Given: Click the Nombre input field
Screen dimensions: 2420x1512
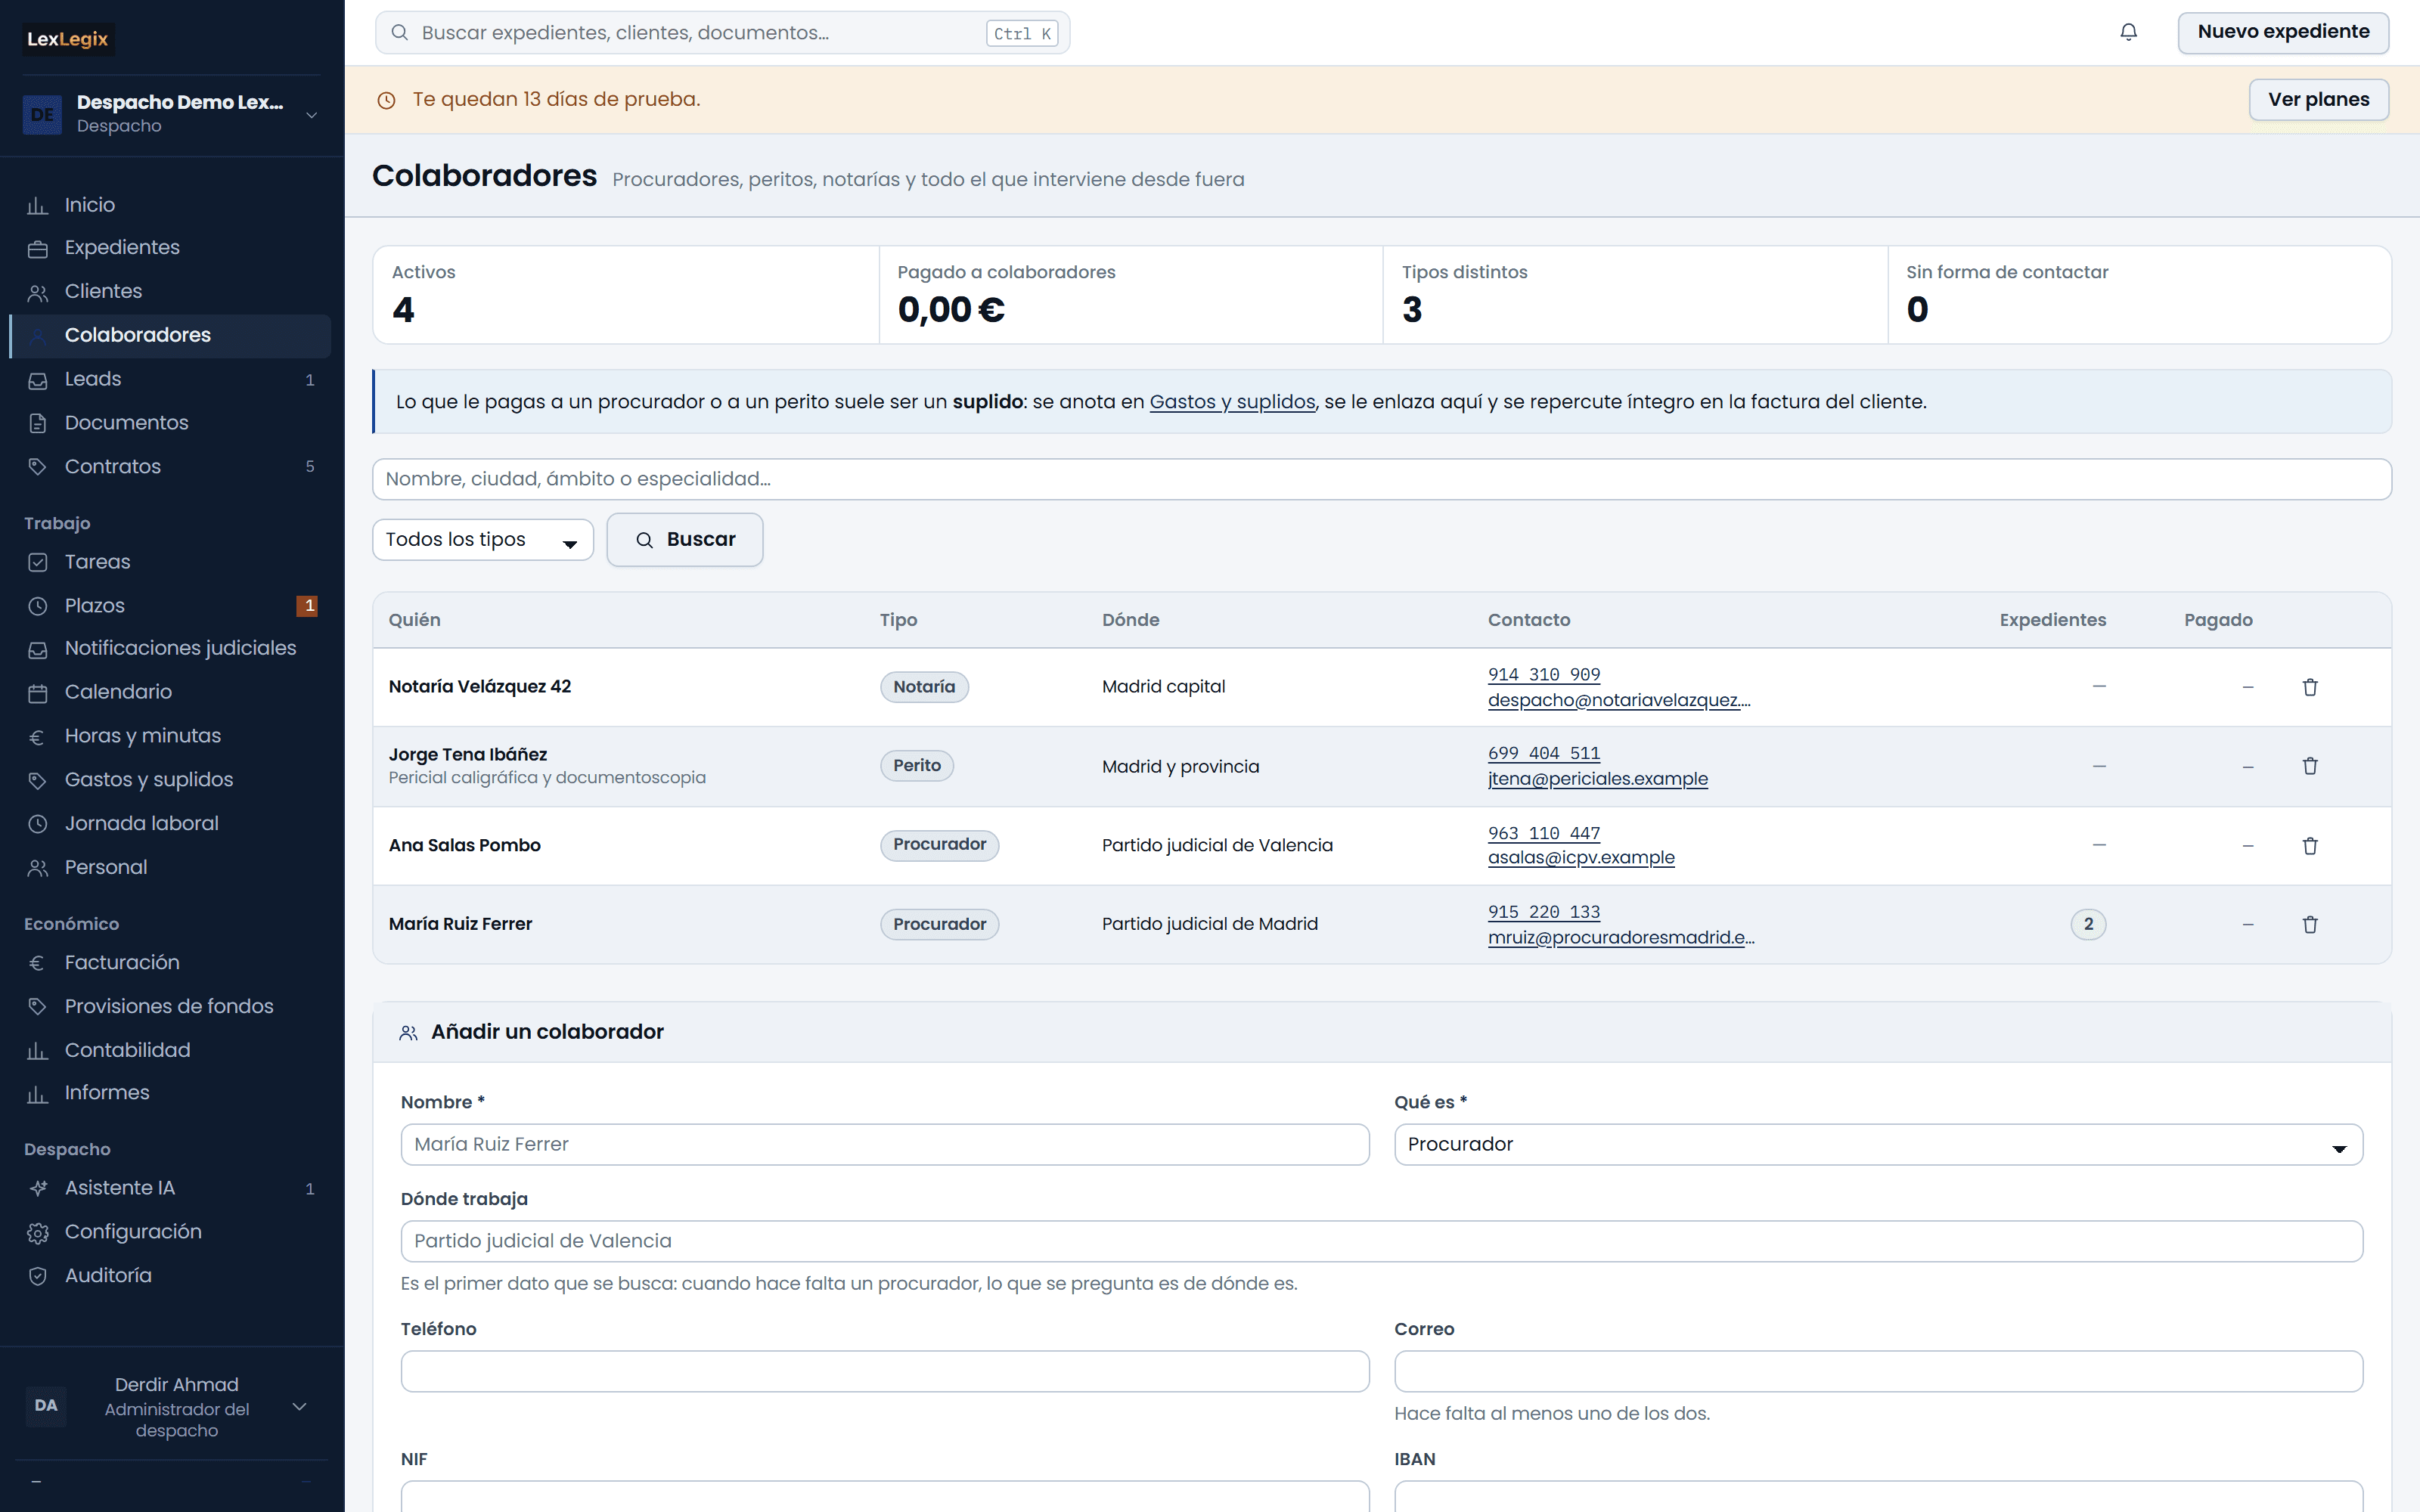Looking at the screenshot, I should pos(885,1144).
